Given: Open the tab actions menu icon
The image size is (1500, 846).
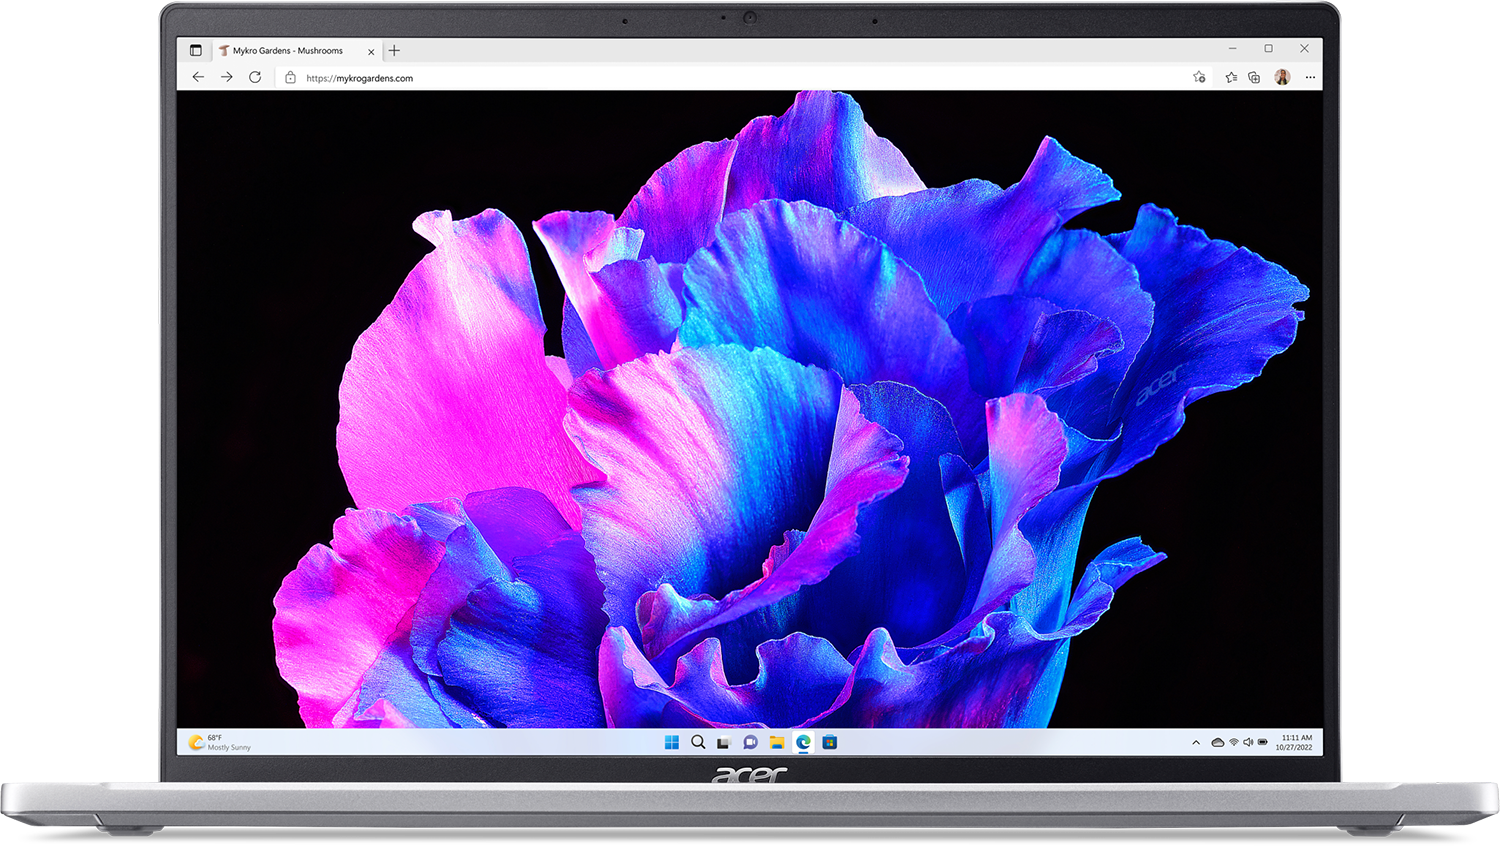Looking at the screenshot, I should pos(196,50).
